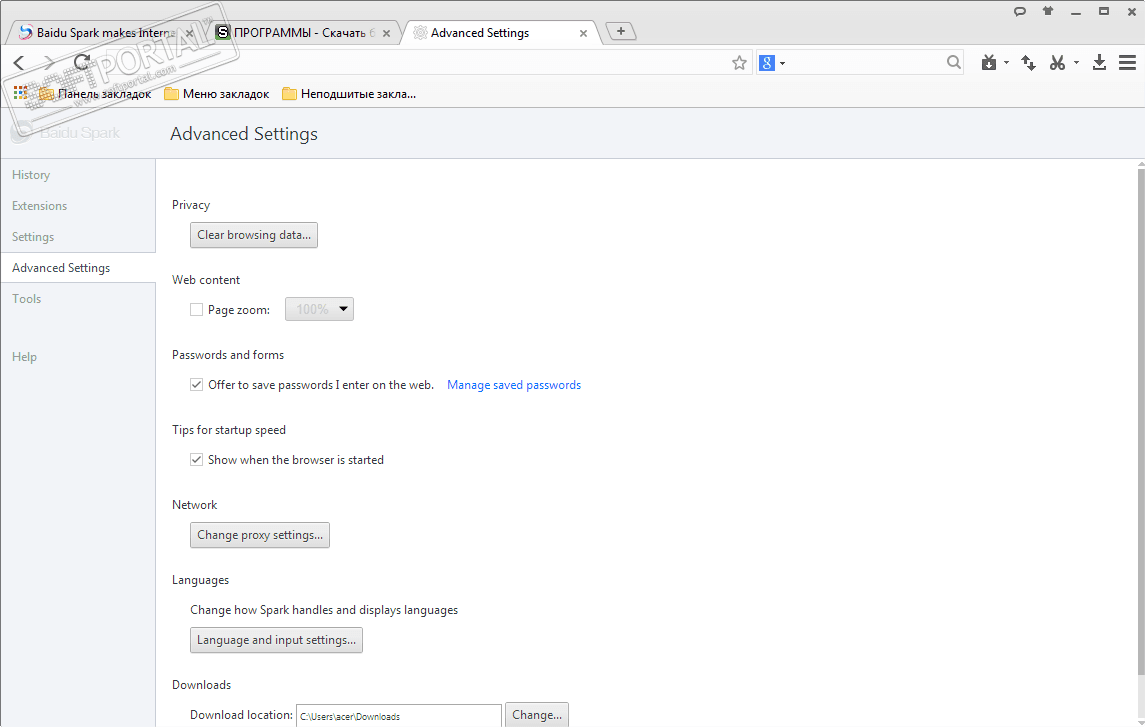Click the search magnifier icon
1145x727 pixels.
[x=954, y=63]
